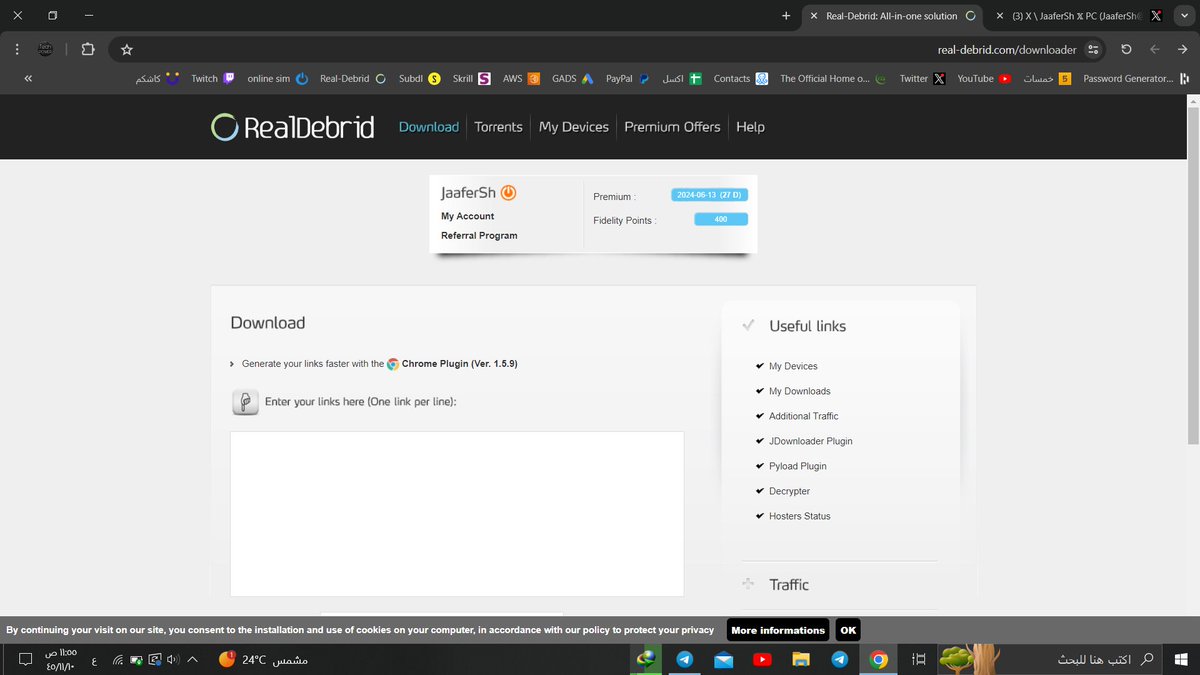
Task: Open the Decrypter link
Action: tap(790, 491)
